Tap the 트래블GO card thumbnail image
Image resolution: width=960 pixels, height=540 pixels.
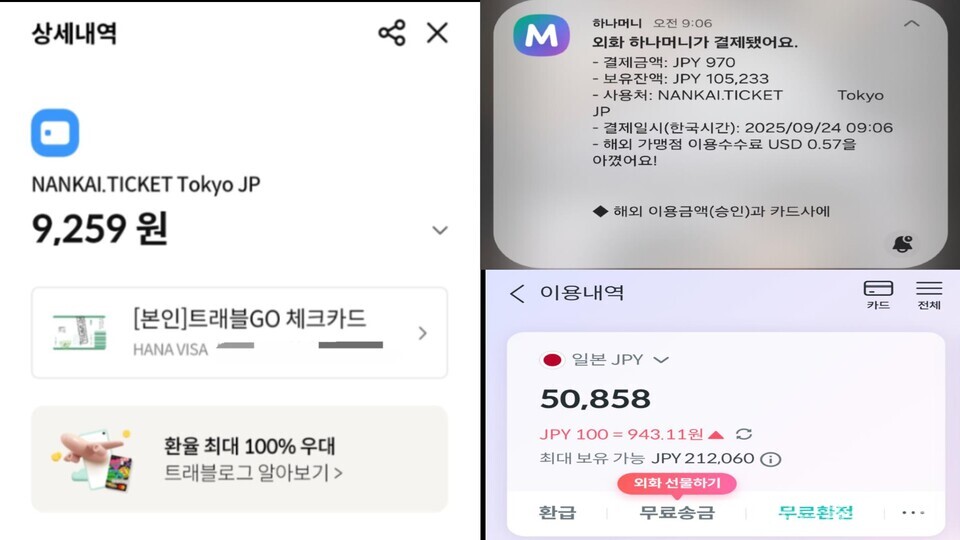80,332
